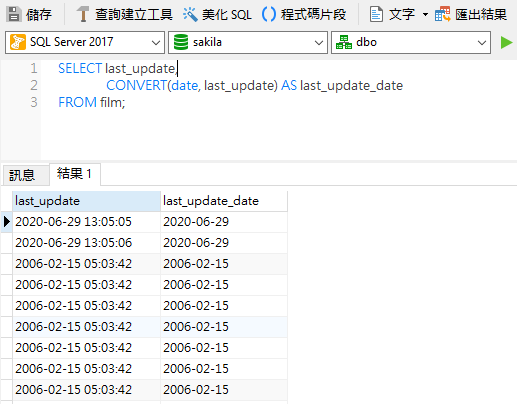517x404 pixels.
Task: Click line number 2 in the gutter
Action: tap(34, 86)
